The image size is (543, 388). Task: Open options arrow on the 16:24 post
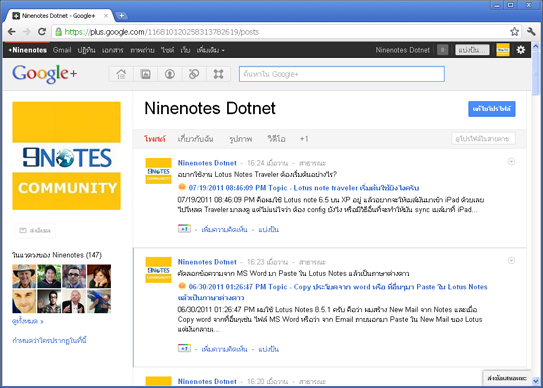coord(511,161)
